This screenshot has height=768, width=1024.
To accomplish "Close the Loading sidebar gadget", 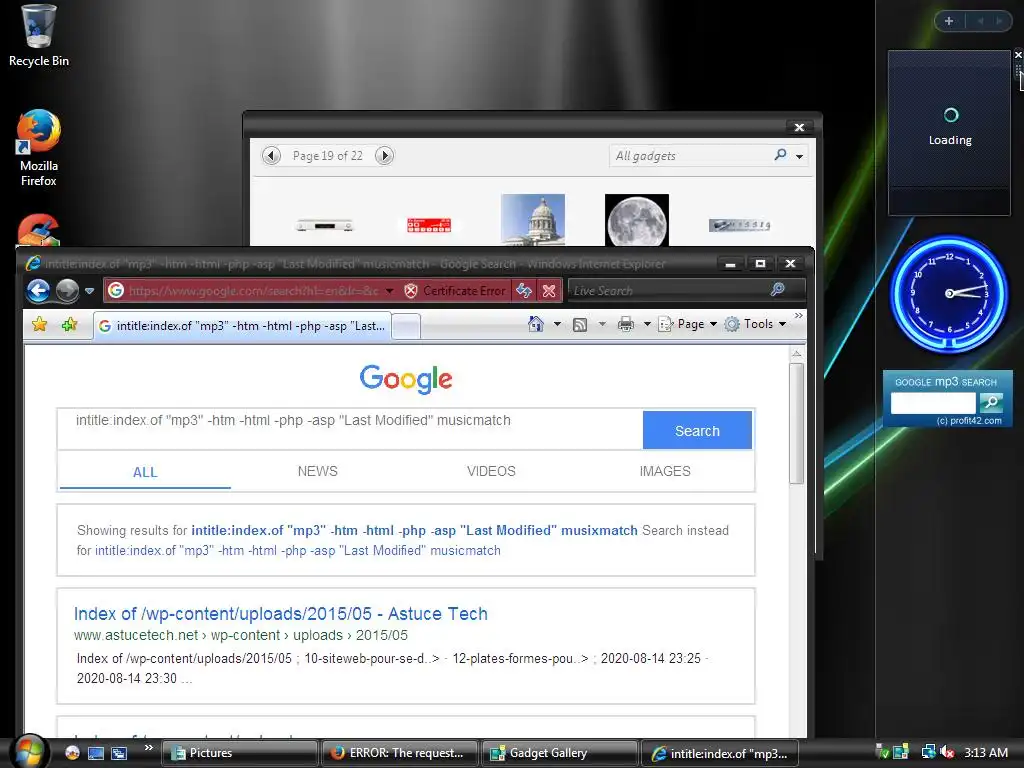I will (x=1017, y=55).
